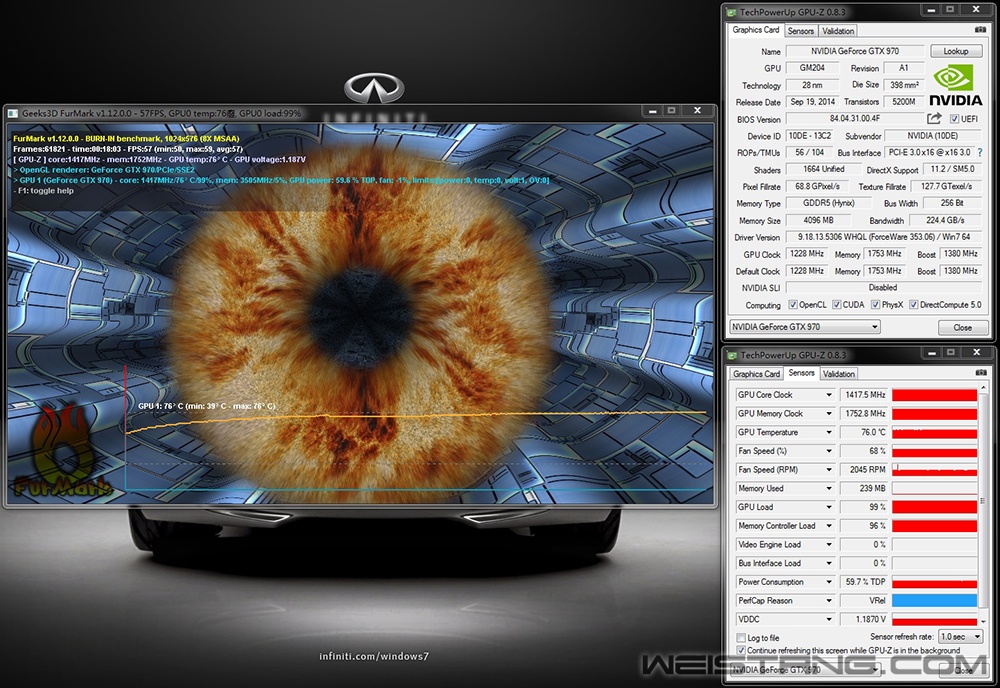Click the GPU-Z title bar icon of Sensors window
1000x688 pixels.
(731, 355)
